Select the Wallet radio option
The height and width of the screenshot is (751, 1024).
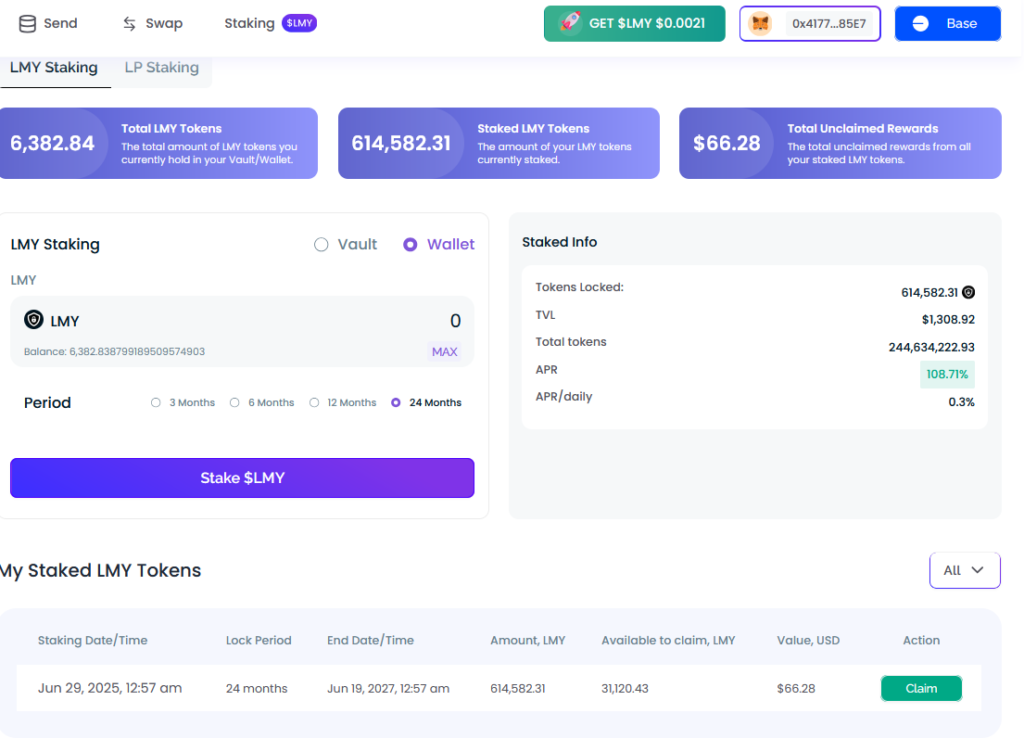[410, 245]
